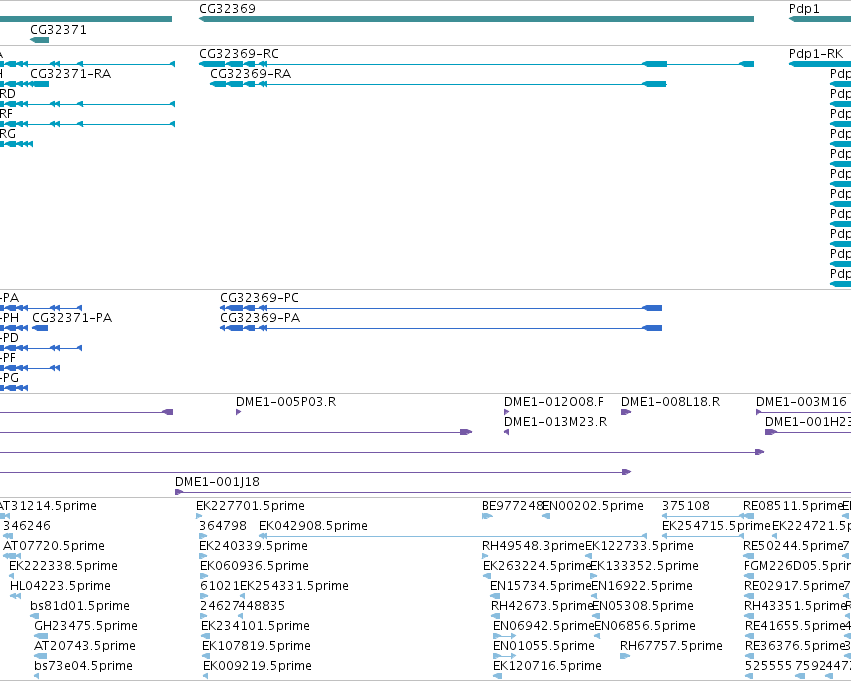Select the small CG32371 gene glyph
Viewport: 851px width, 681px height.
(40, 40)
